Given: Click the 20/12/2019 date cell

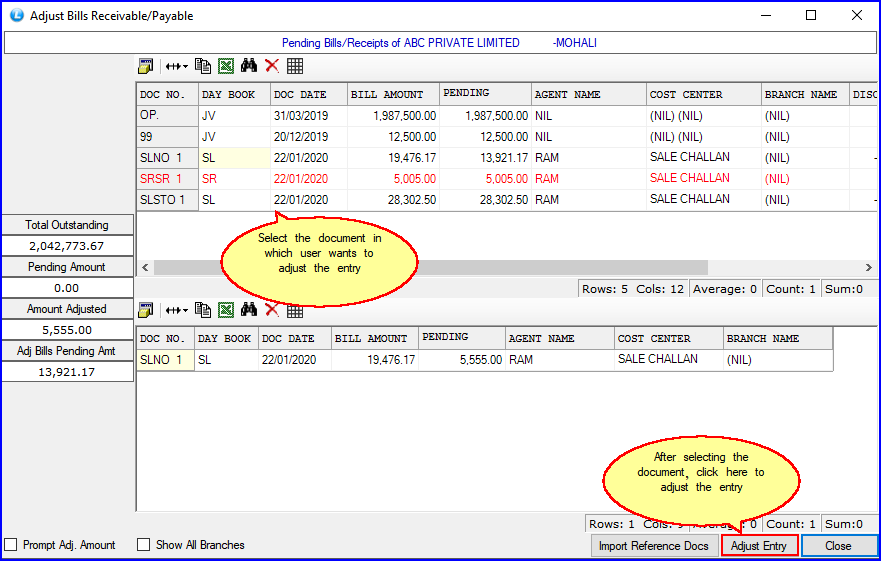Looking at the screenshot, I should click(x=309, y=137).
